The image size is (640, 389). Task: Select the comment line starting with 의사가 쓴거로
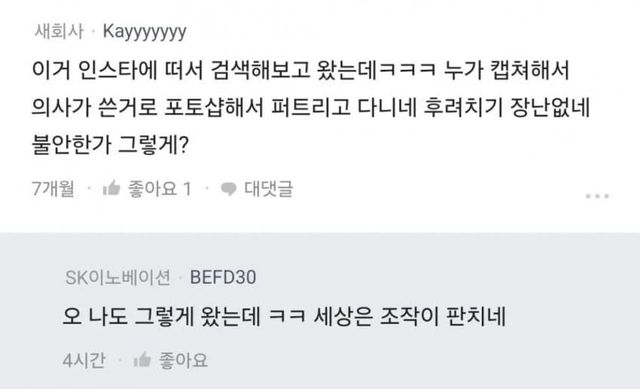pyautogui.click(x=311, y=107)
